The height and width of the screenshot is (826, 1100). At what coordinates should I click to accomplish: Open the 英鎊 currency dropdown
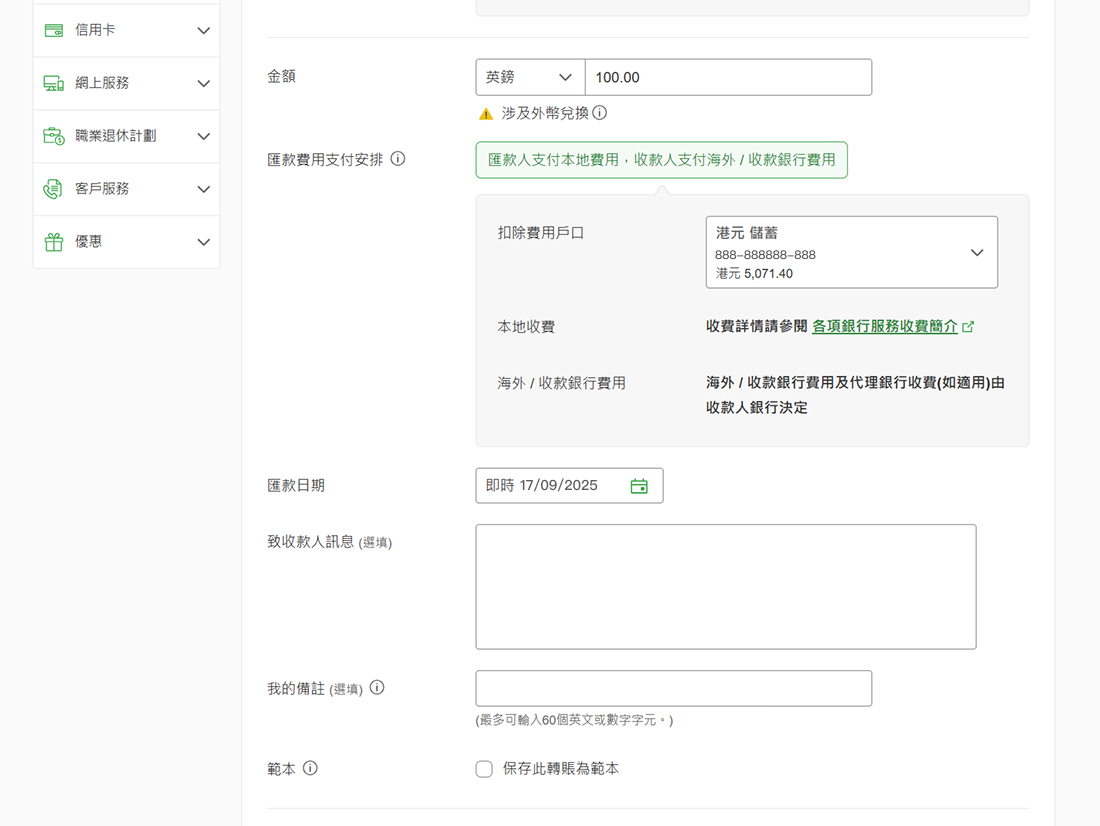click(530, 78)
